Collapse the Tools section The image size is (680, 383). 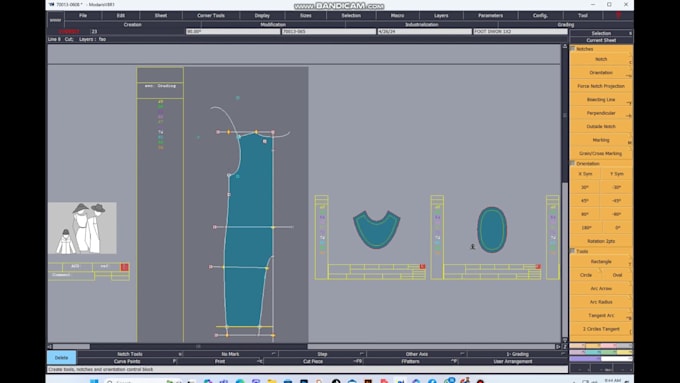click(572, 251)
